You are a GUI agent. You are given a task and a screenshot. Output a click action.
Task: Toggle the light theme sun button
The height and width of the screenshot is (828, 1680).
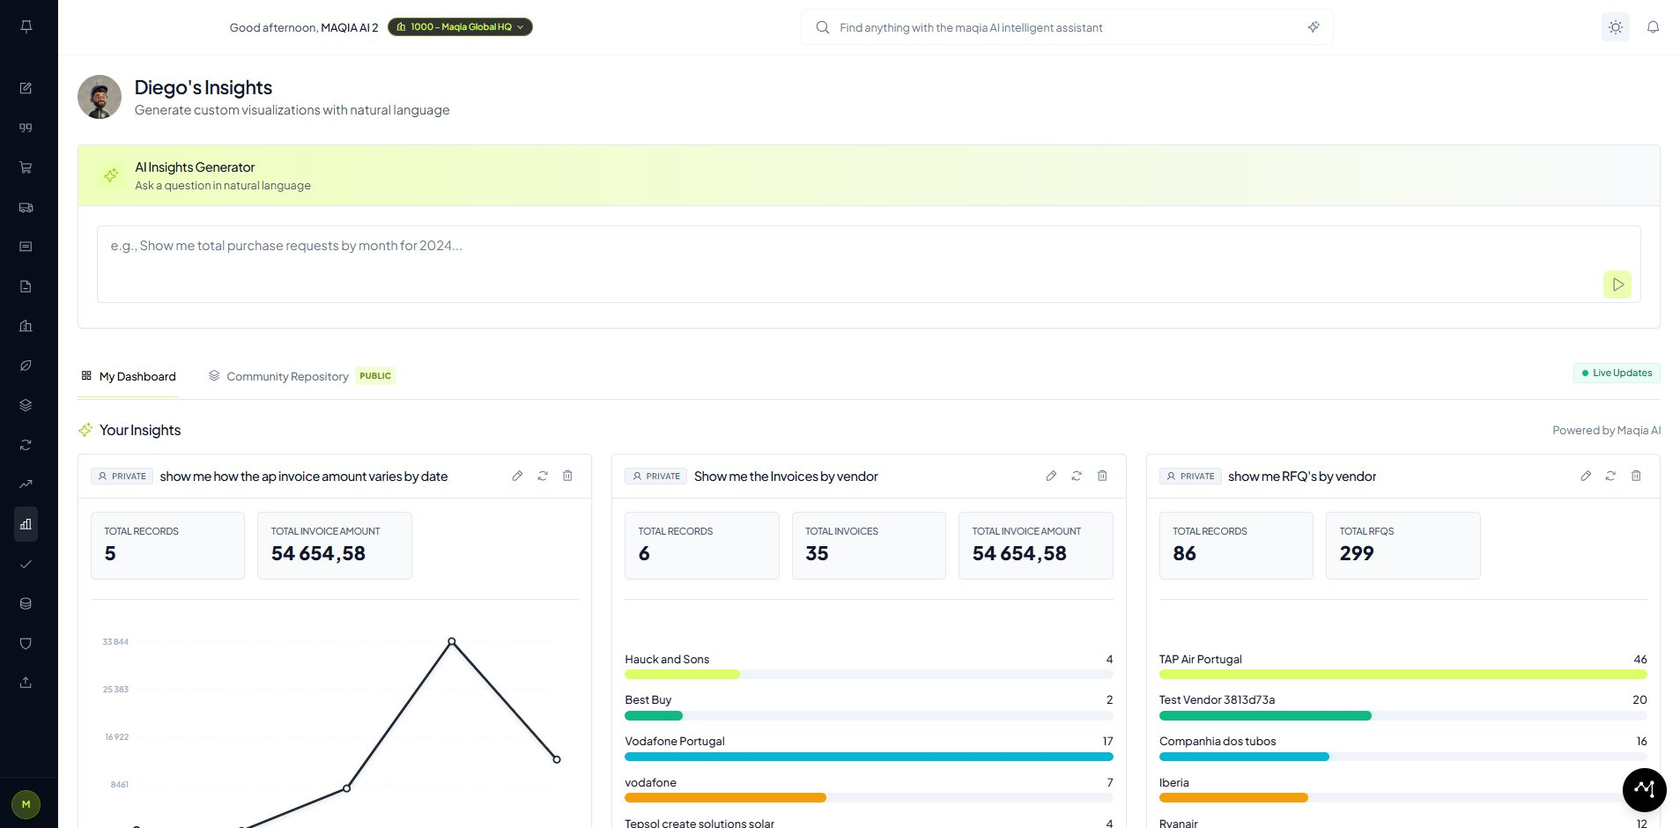pos(1615,27)
